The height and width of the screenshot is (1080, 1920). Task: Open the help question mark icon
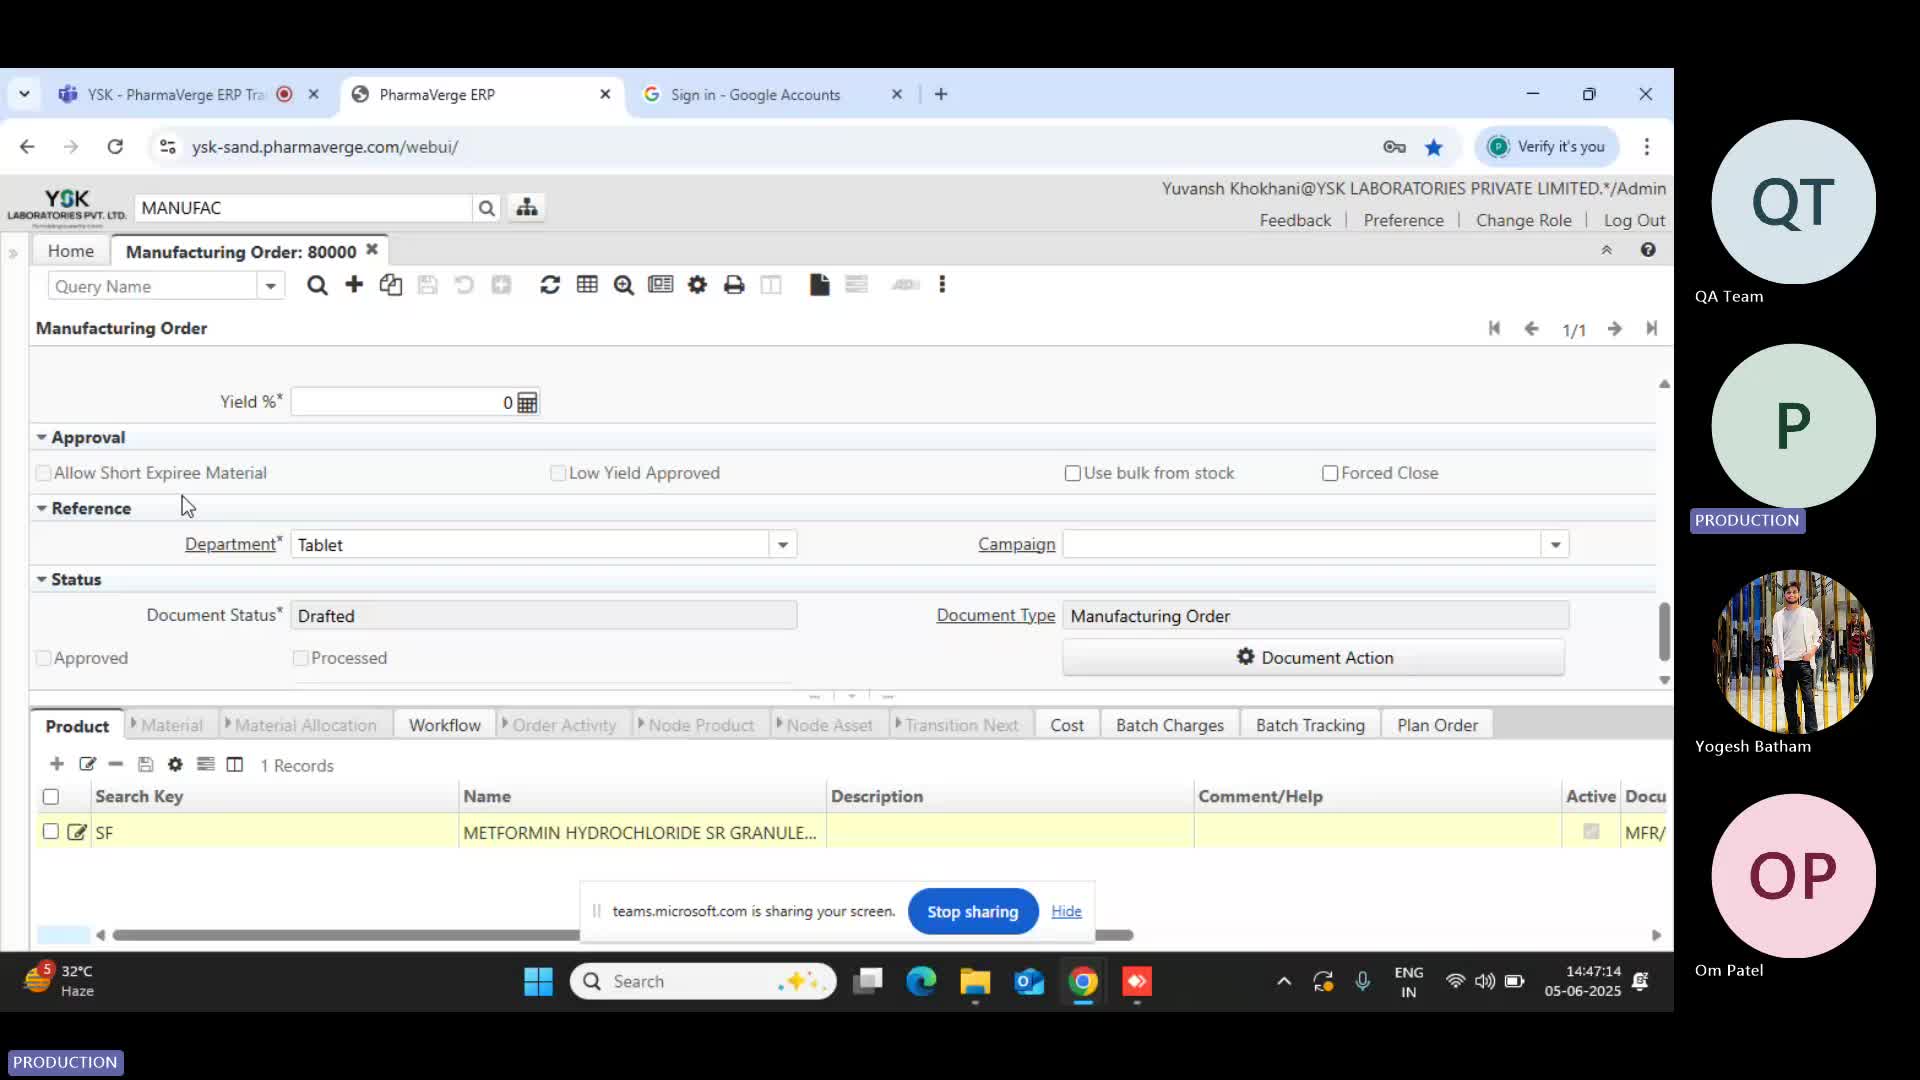point(1648,250)
